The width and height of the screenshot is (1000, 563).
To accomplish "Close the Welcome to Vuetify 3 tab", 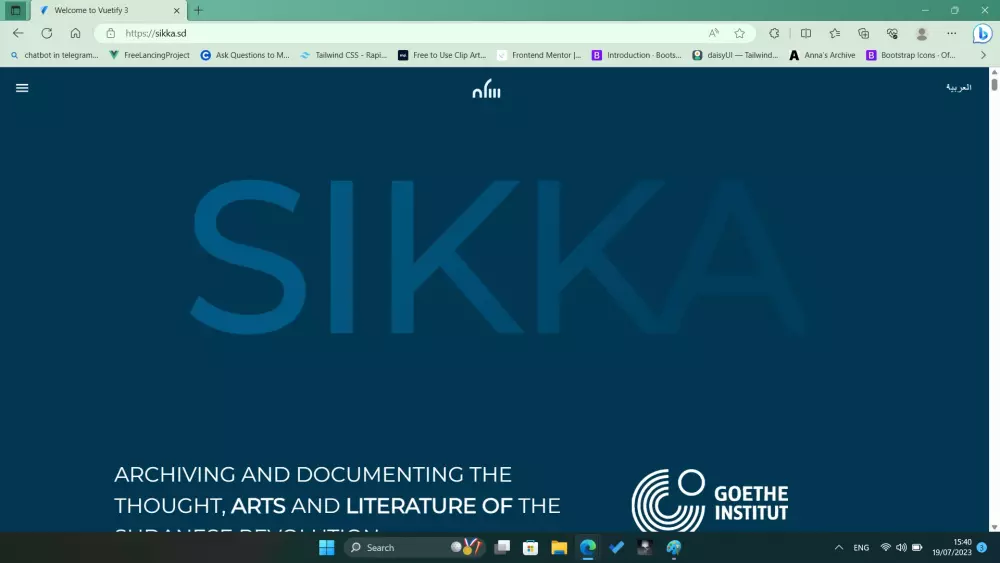I will (x=177, y=10).
